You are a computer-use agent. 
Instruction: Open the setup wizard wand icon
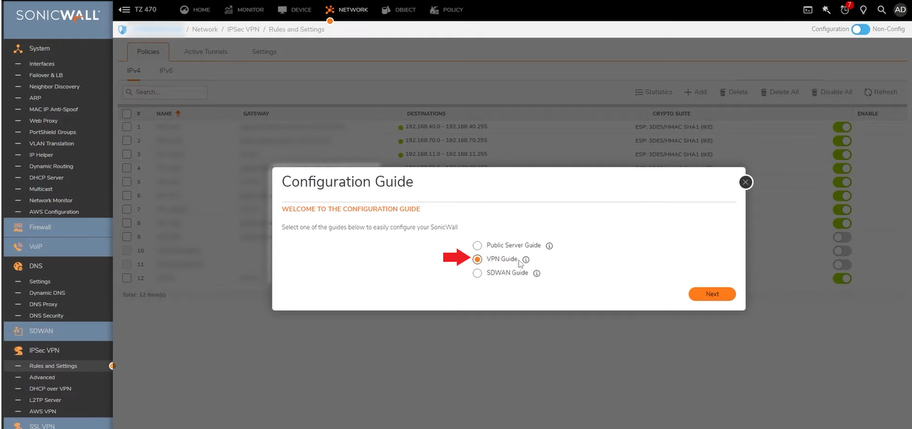click(x=826, y=10)
